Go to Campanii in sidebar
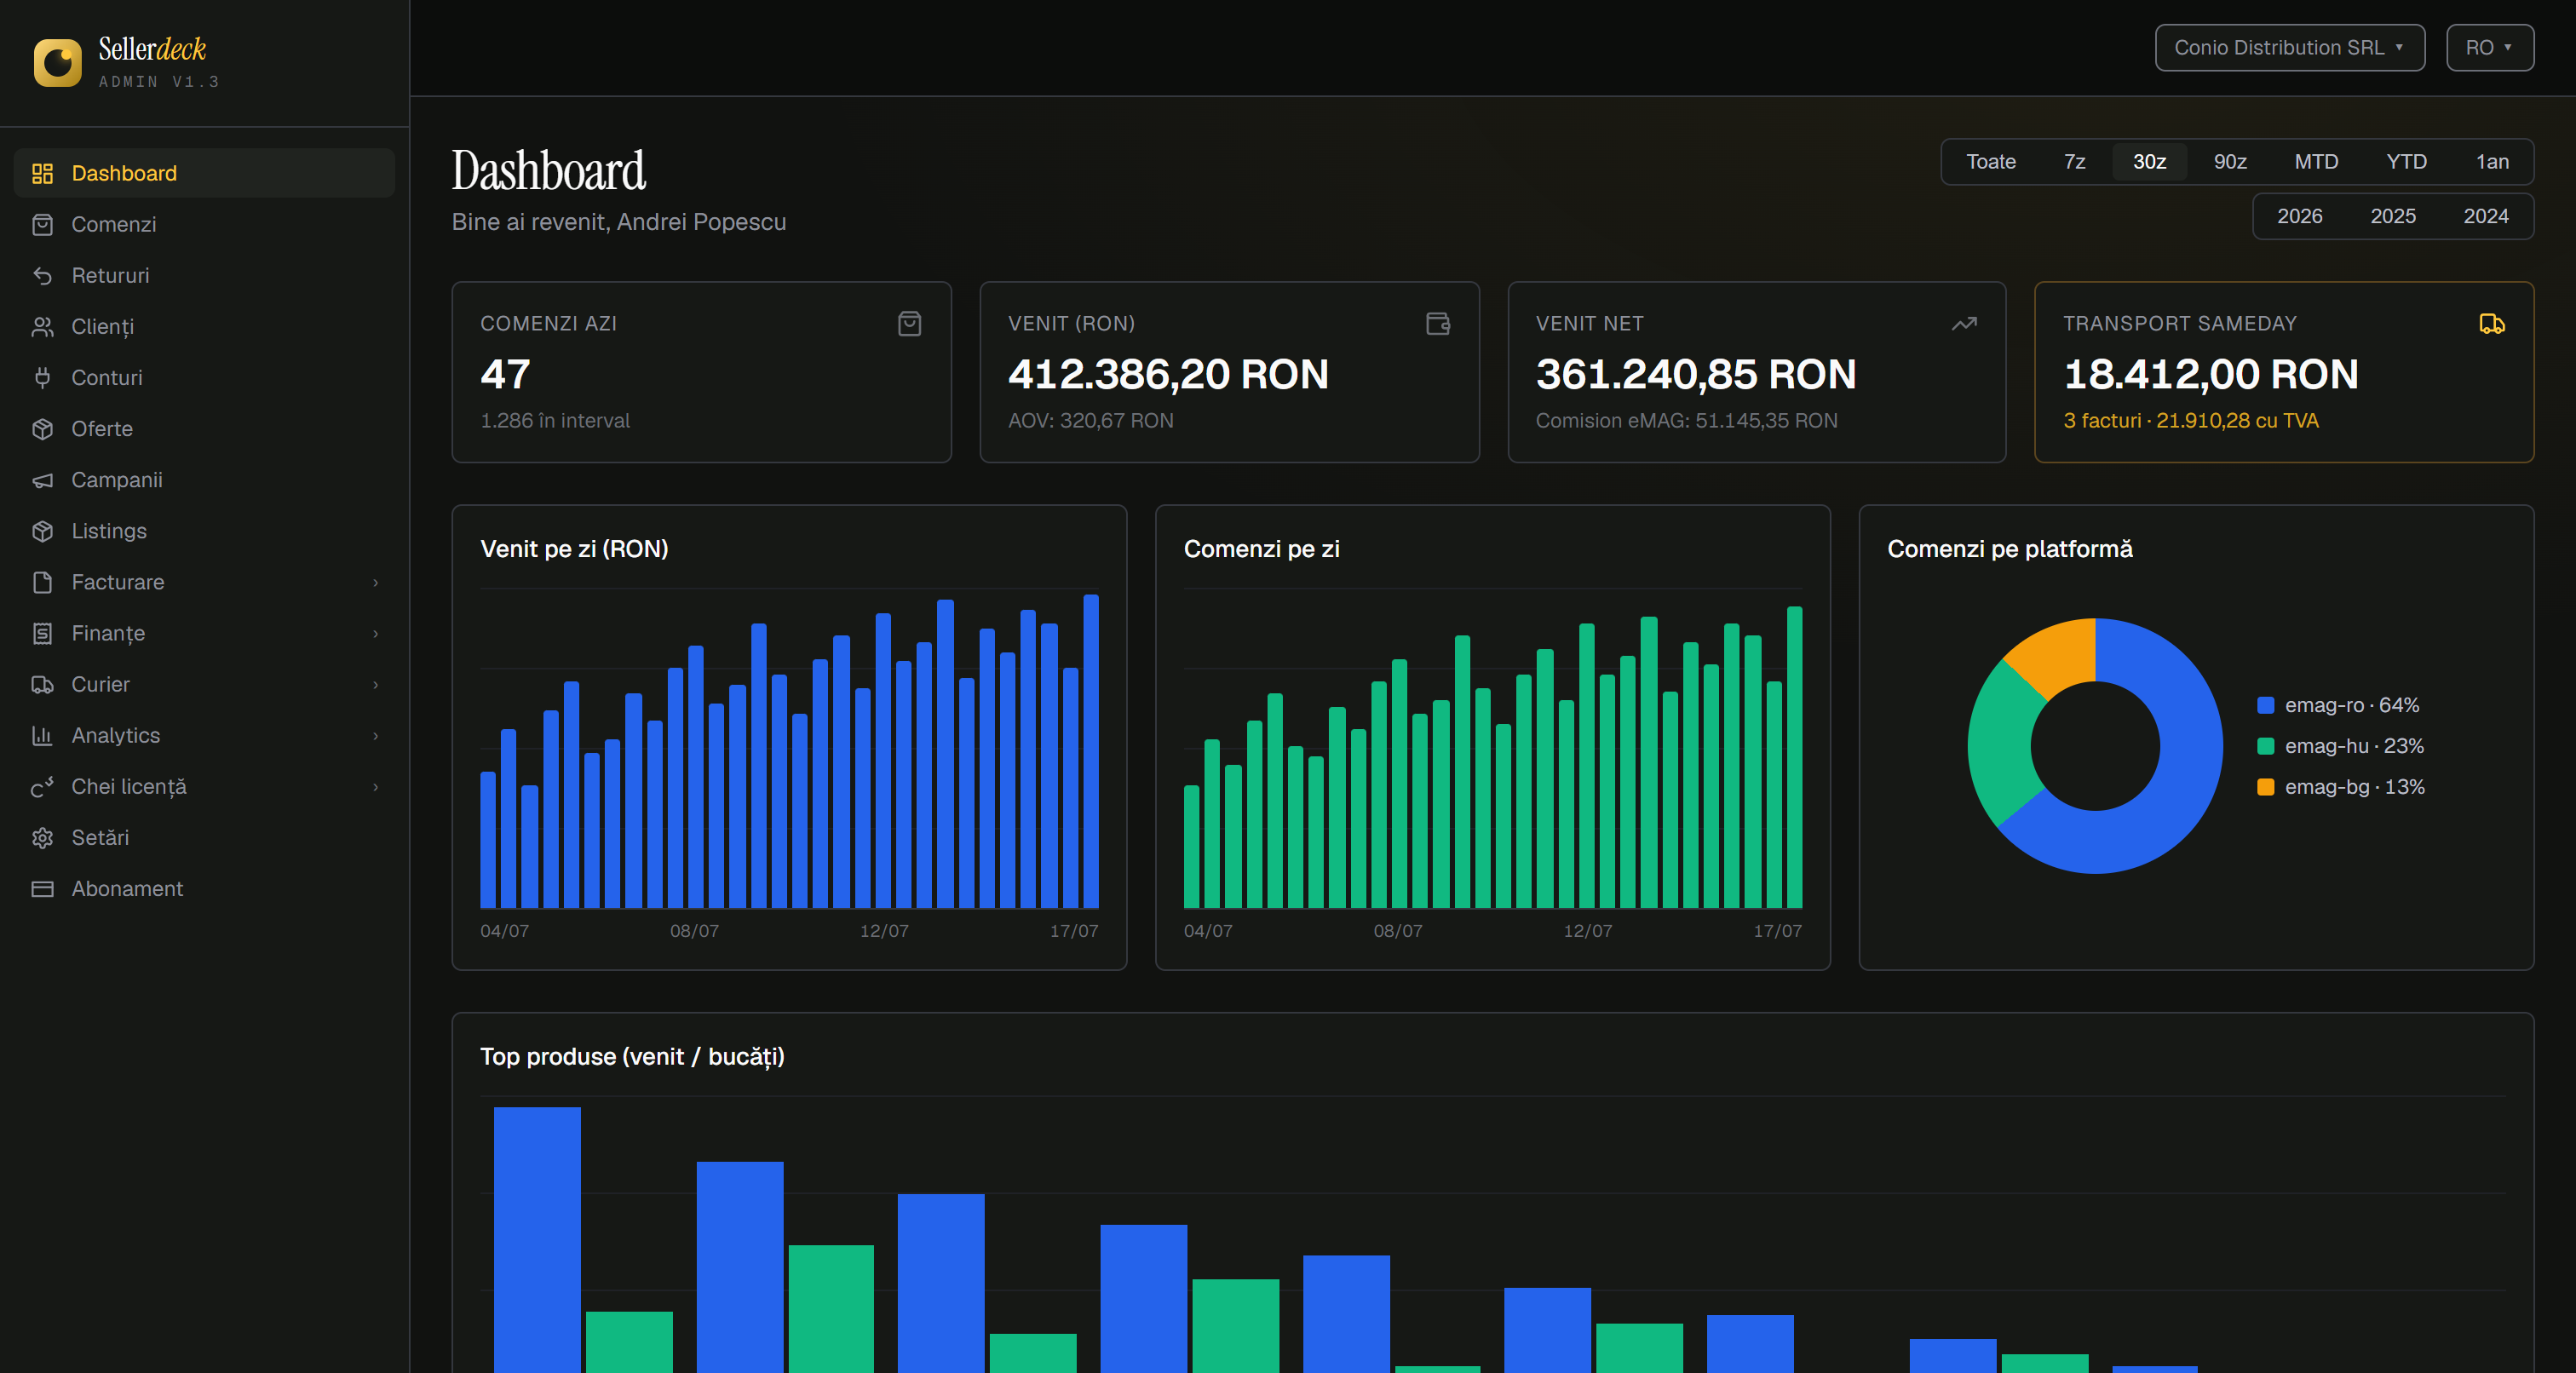 [x=204, y=480]
